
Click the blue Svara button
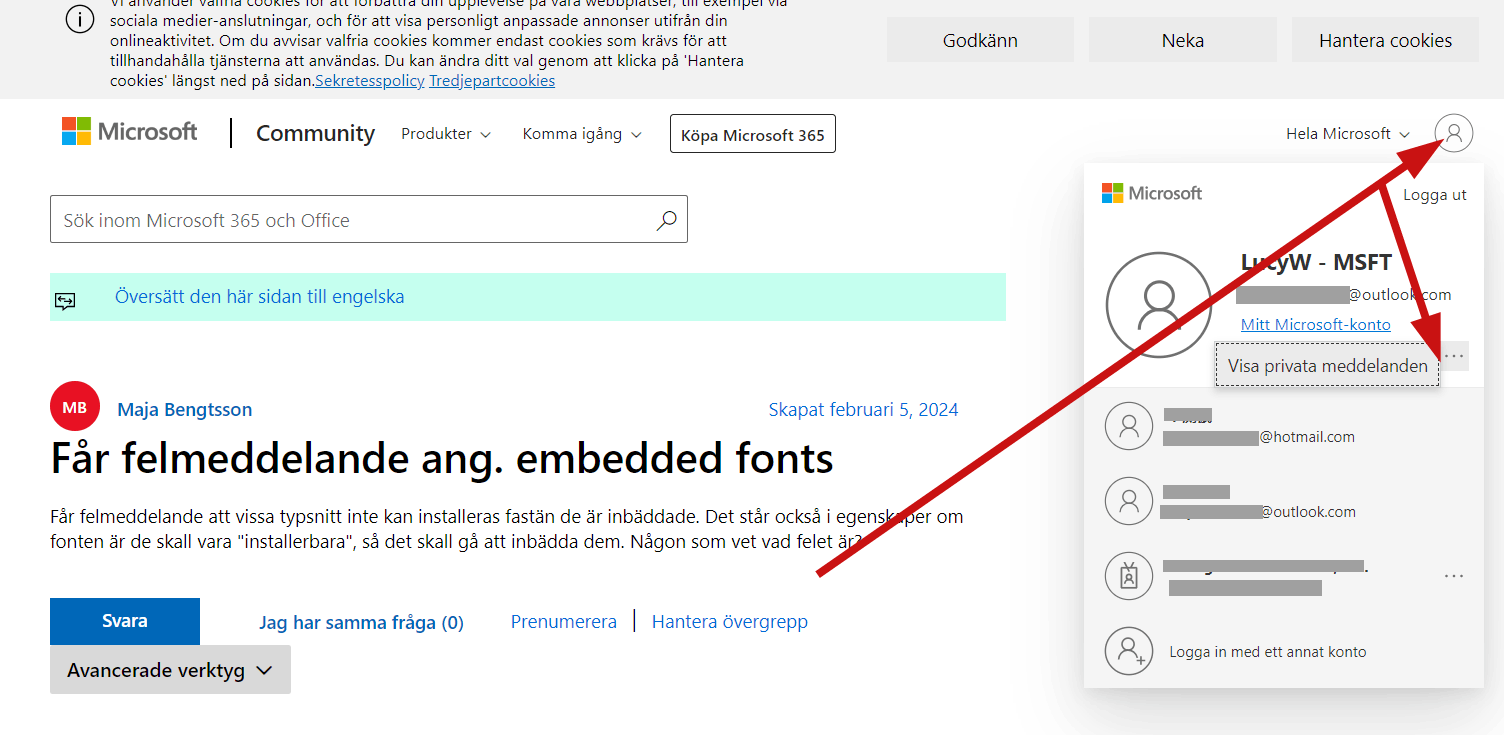tap(125, 621)
